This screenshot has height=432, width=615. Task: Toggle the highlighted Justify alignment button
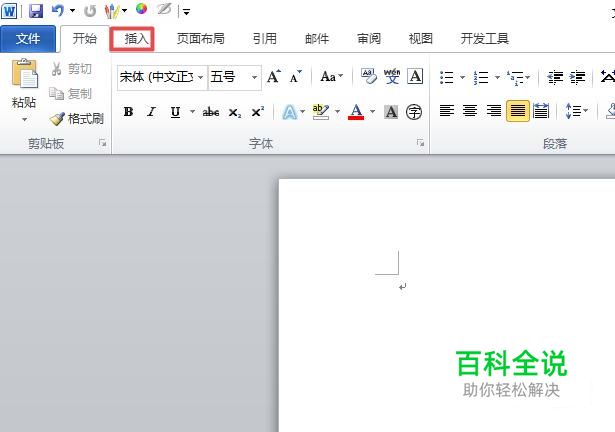click(x=517, y=111)
